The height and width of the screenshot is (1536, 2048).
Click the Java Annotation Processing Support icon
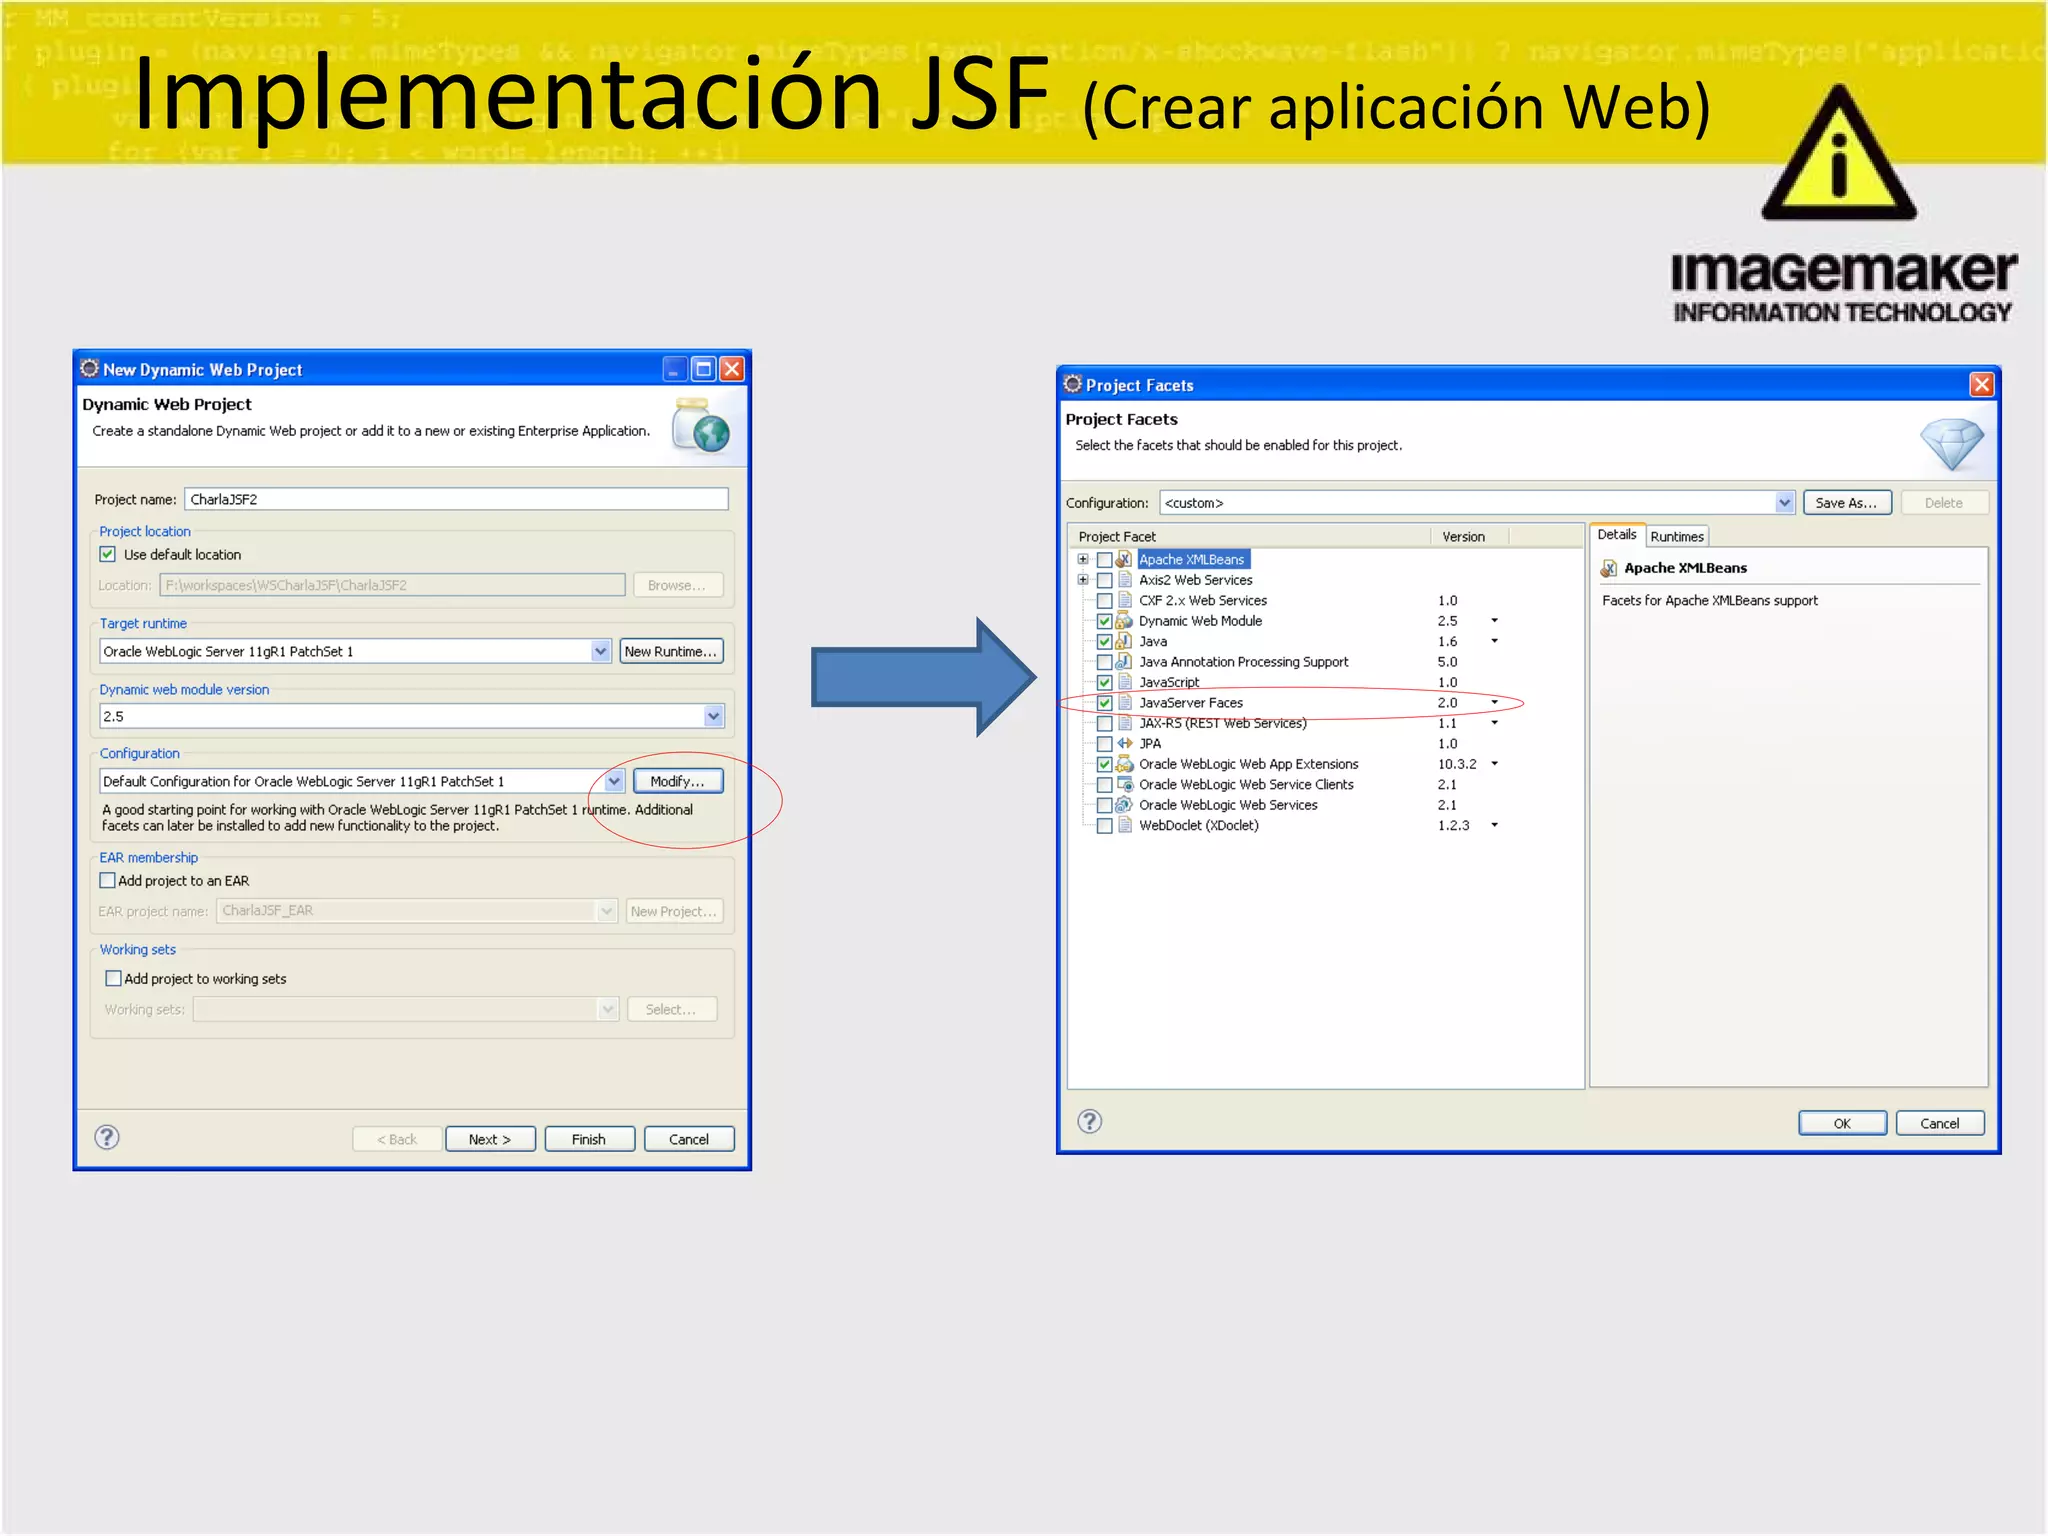(1124, 662)
